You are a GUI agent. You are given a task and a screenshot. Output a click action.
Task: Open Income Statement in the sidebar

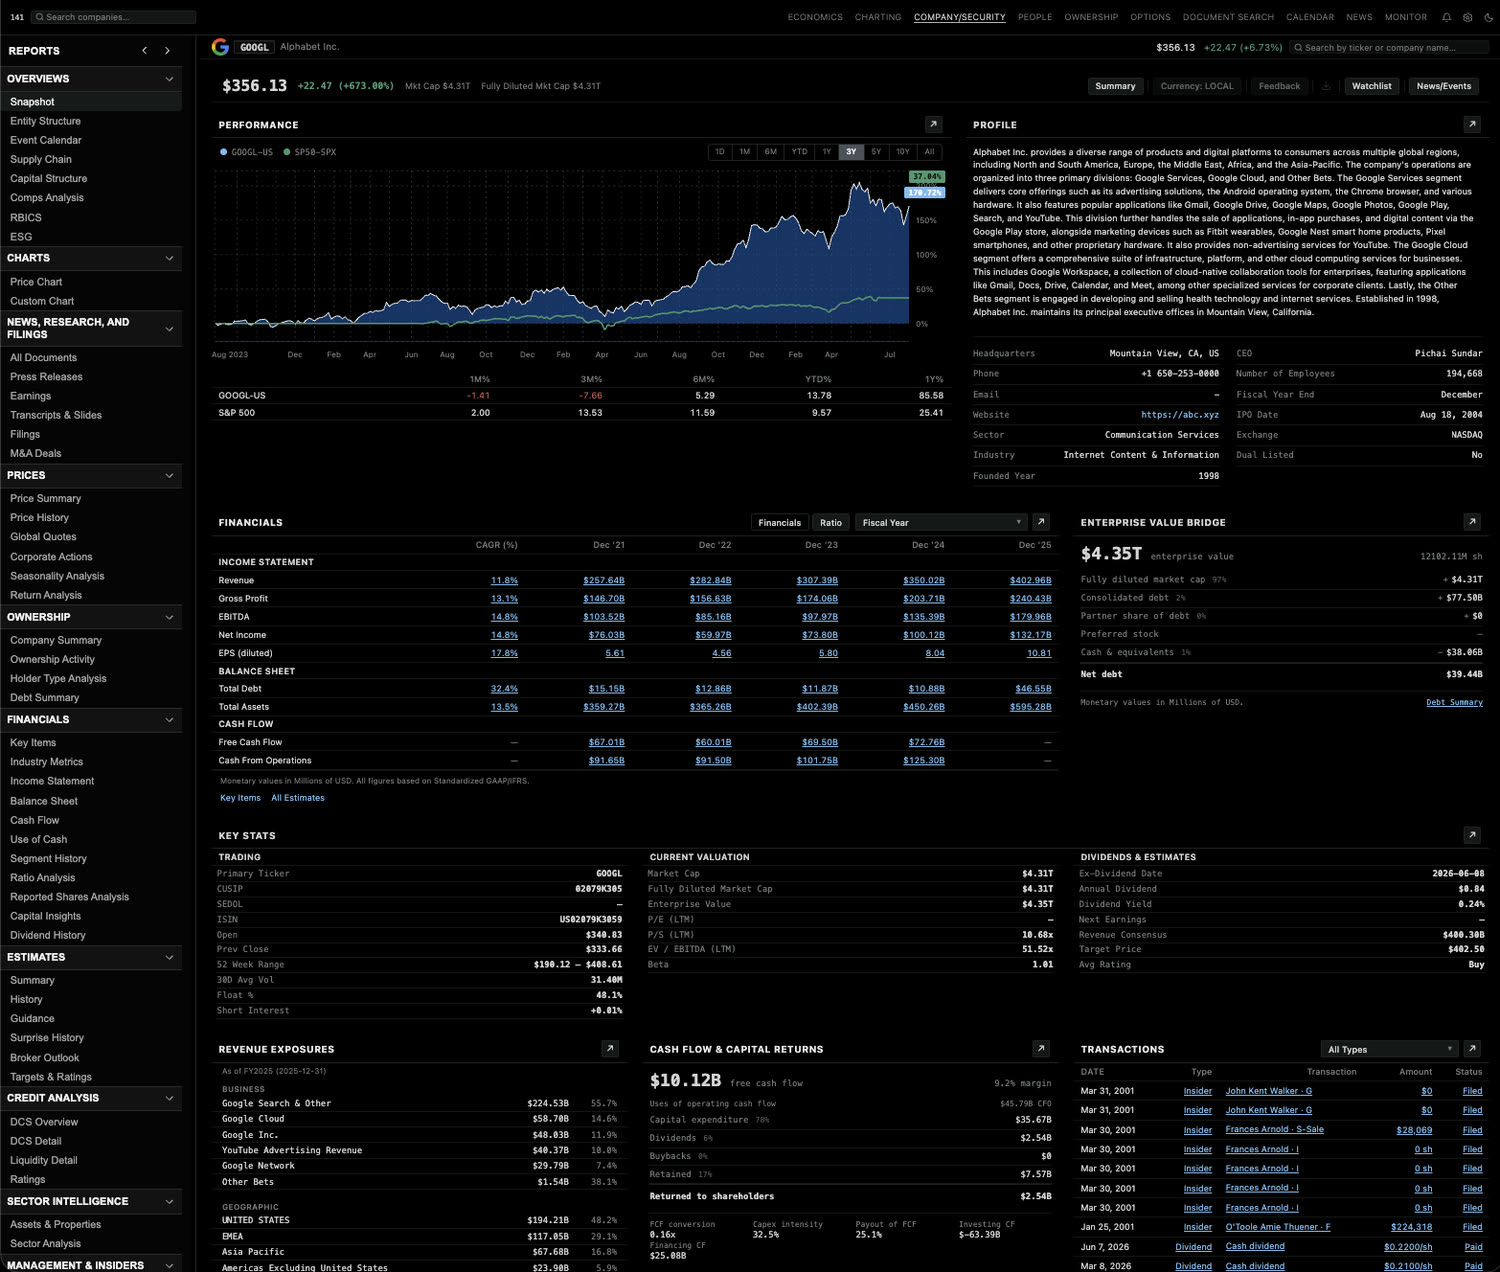click(52, 781)
